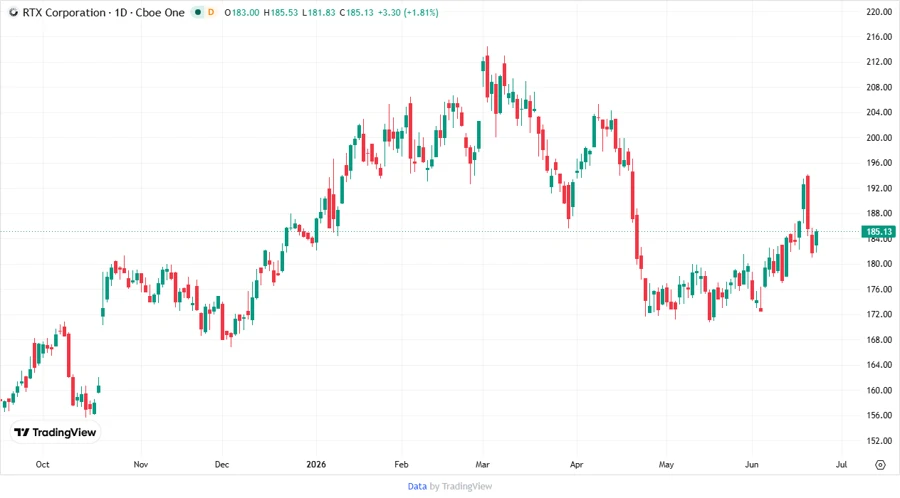
Task: Click the 204.00 price axis label
Action: 879,112
